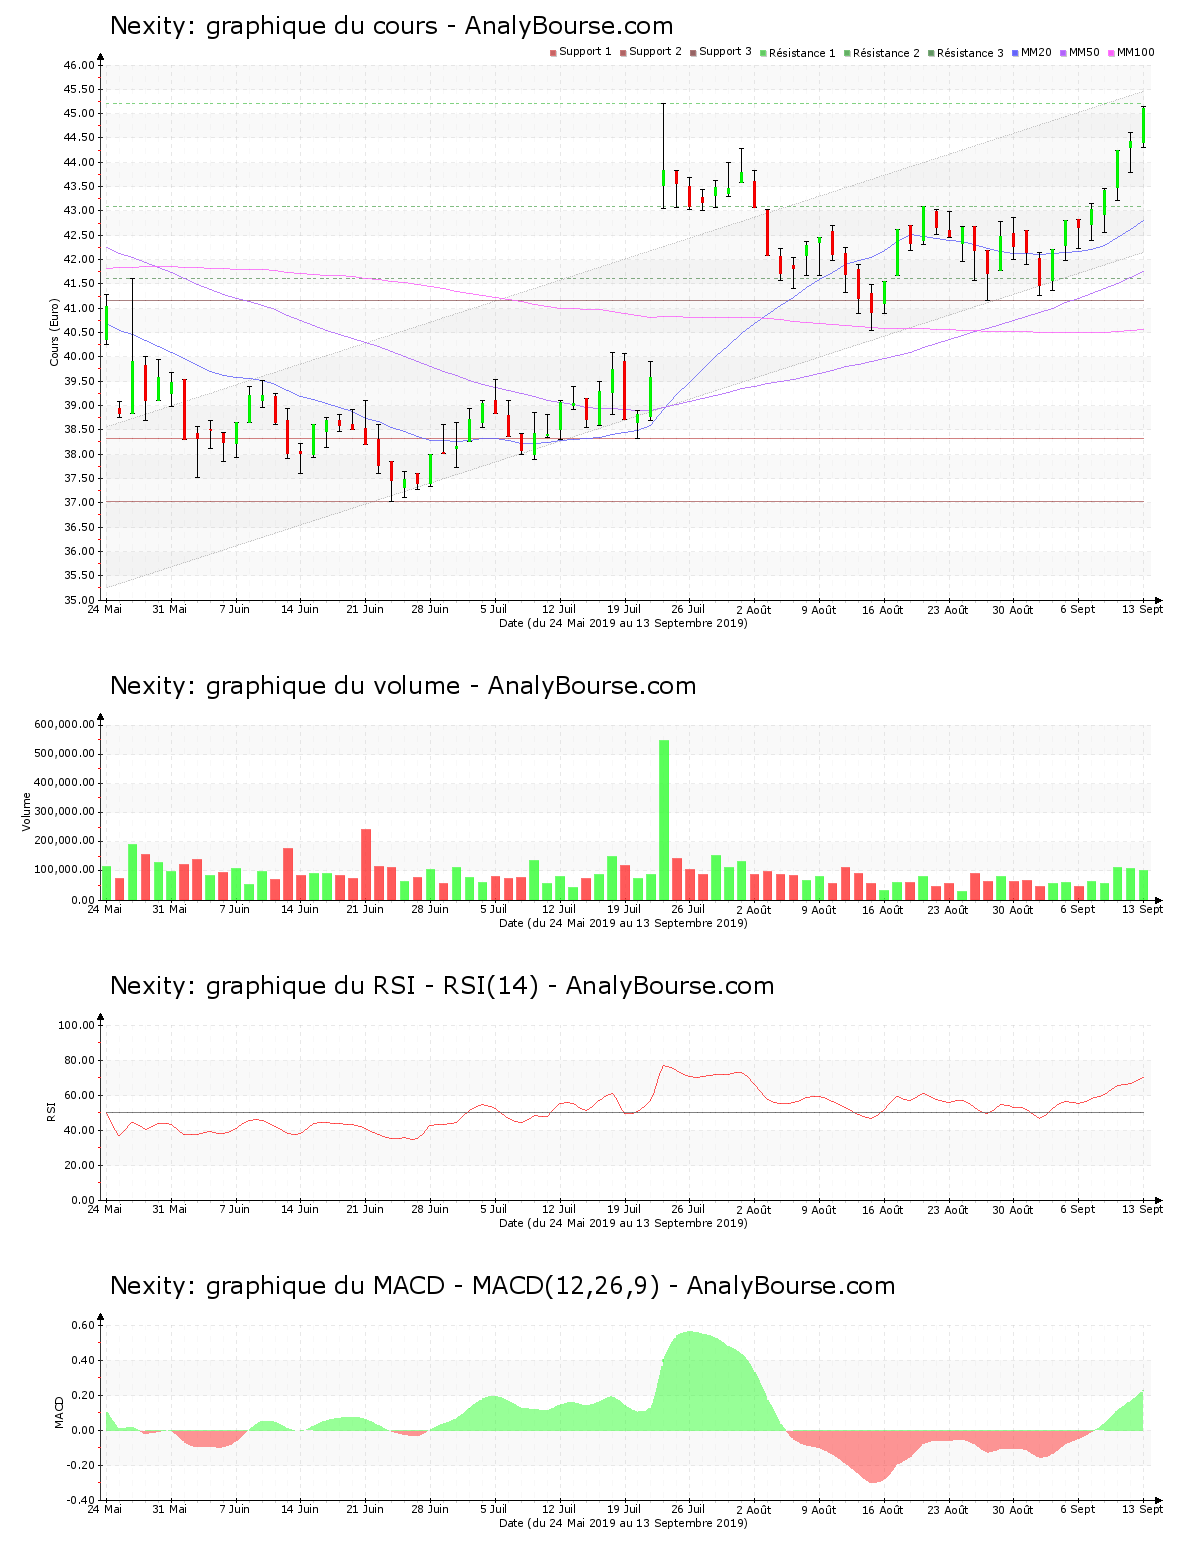The height and width of the screenshot is (1550, 1200).
Task: Click the 45.50 label on price axis
Action: click(x=79, y=89)
